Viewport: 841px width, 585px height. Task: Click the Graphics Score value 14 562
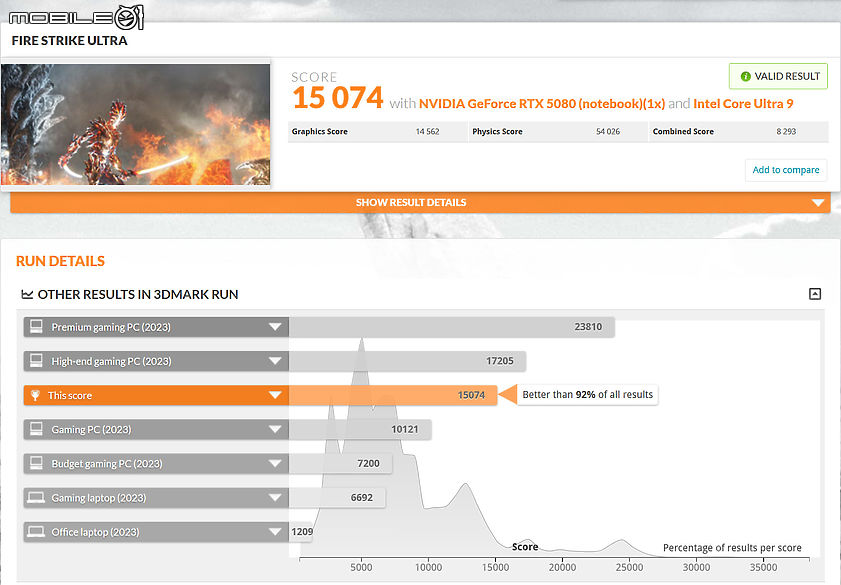(427, 131)
